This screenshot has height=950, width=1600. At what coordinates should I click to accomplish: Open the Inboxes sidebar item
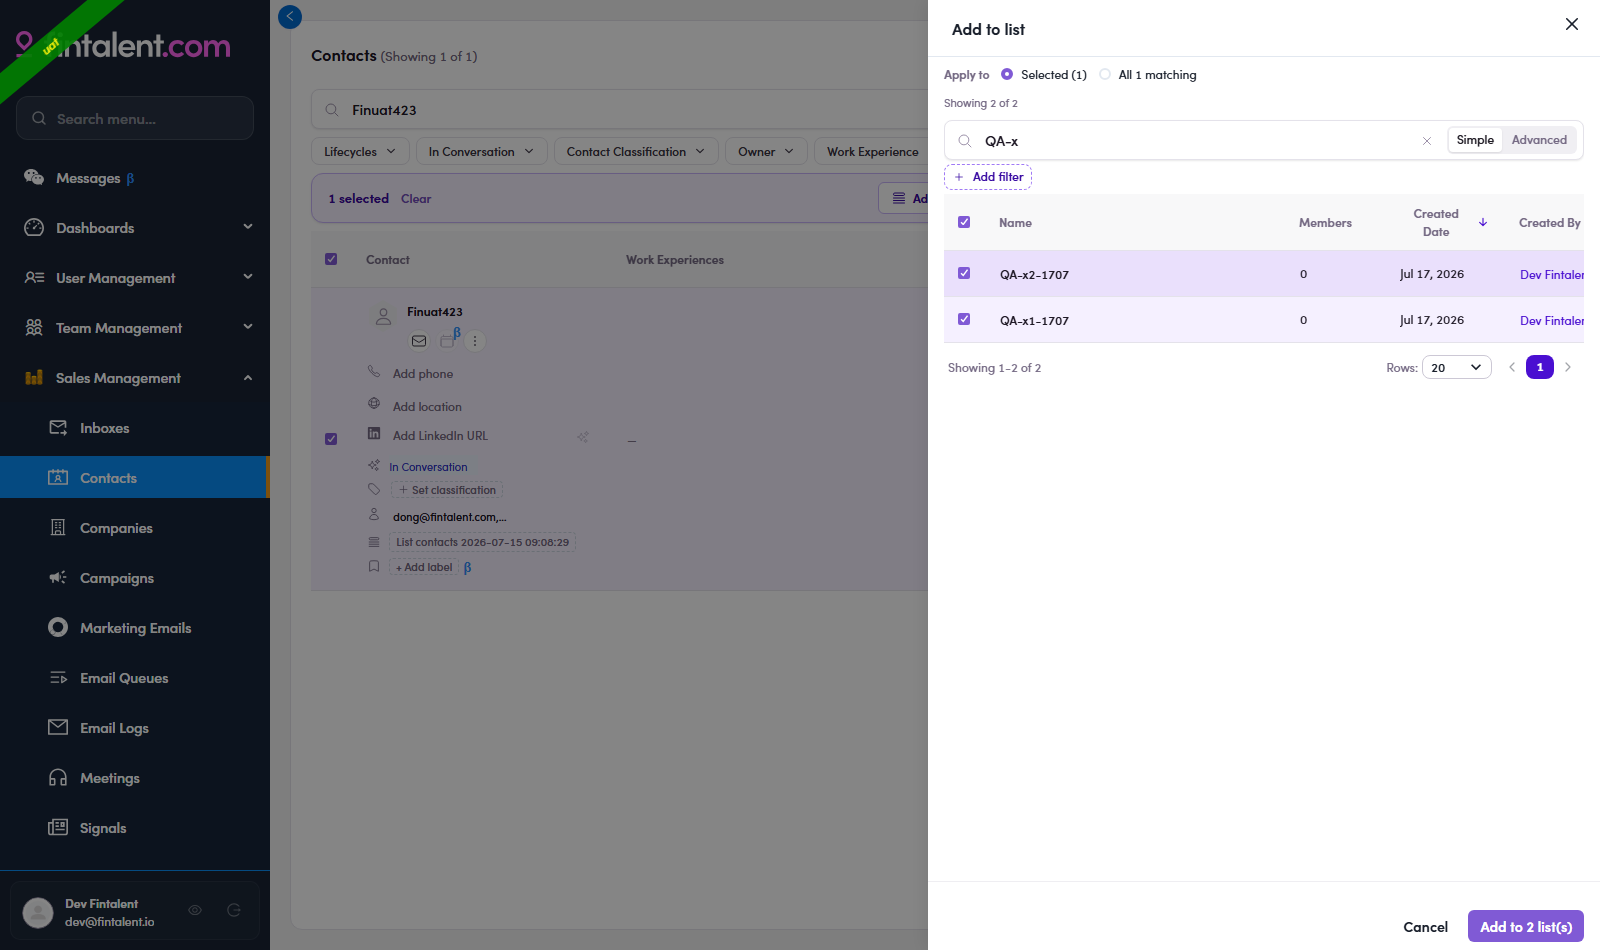(x=135, y=428)
